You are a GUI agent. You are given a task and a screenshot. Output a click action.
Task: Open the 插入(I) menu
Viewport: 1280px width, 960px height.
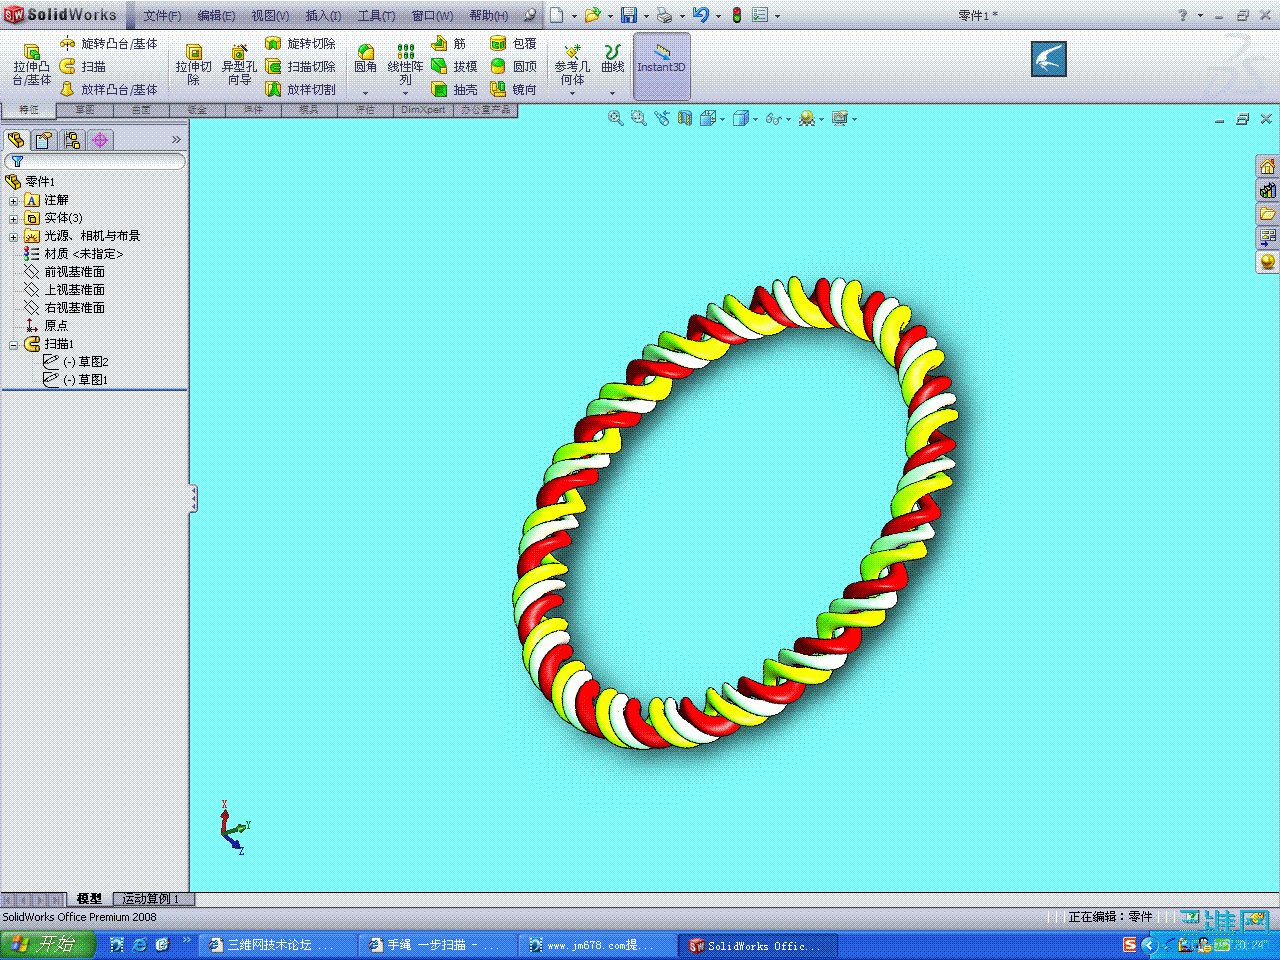[323, 15]
